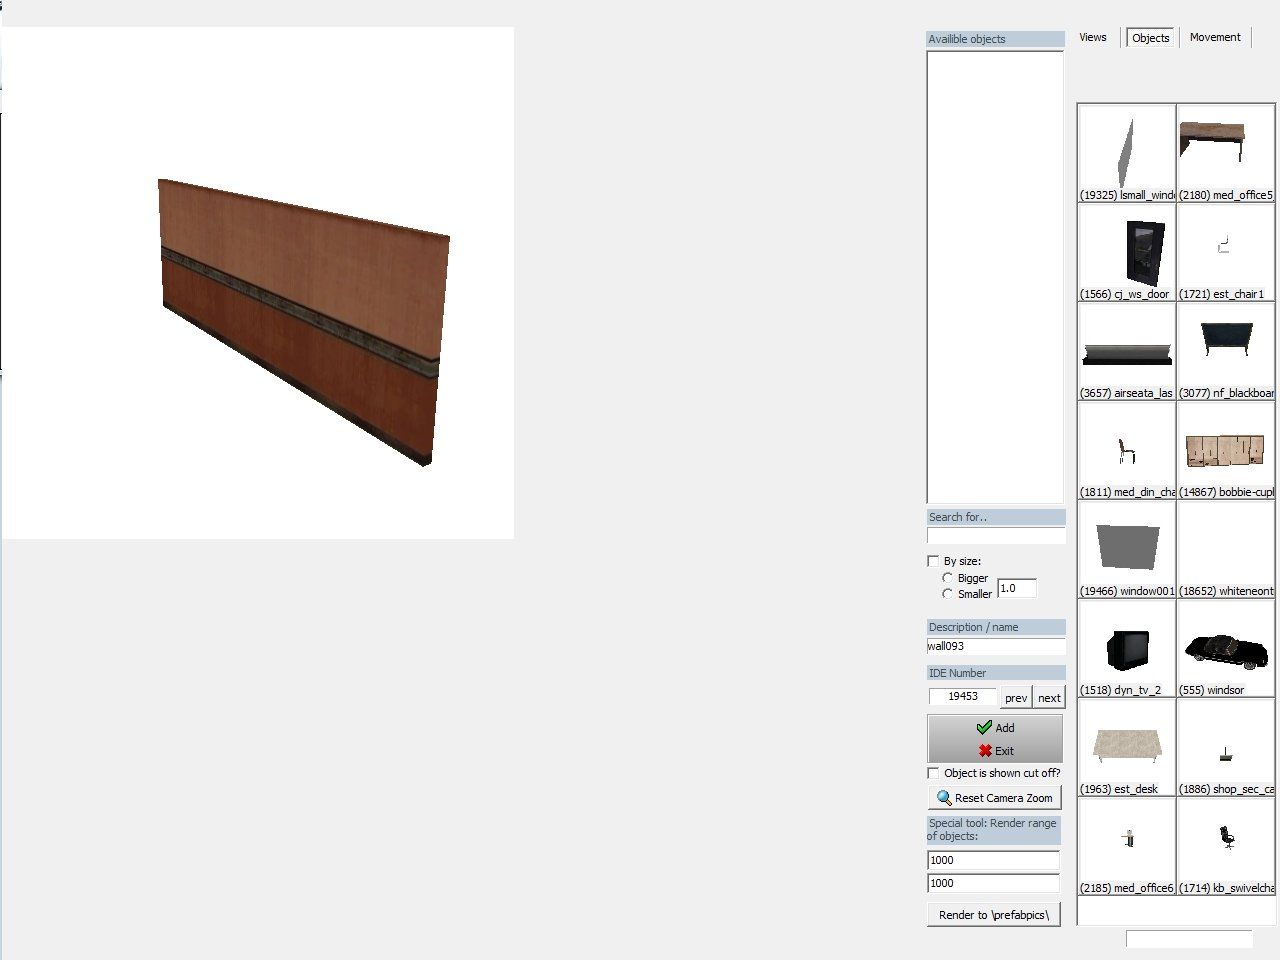
Task: Click the blank field below the thumbnails
Action: 1189,939
